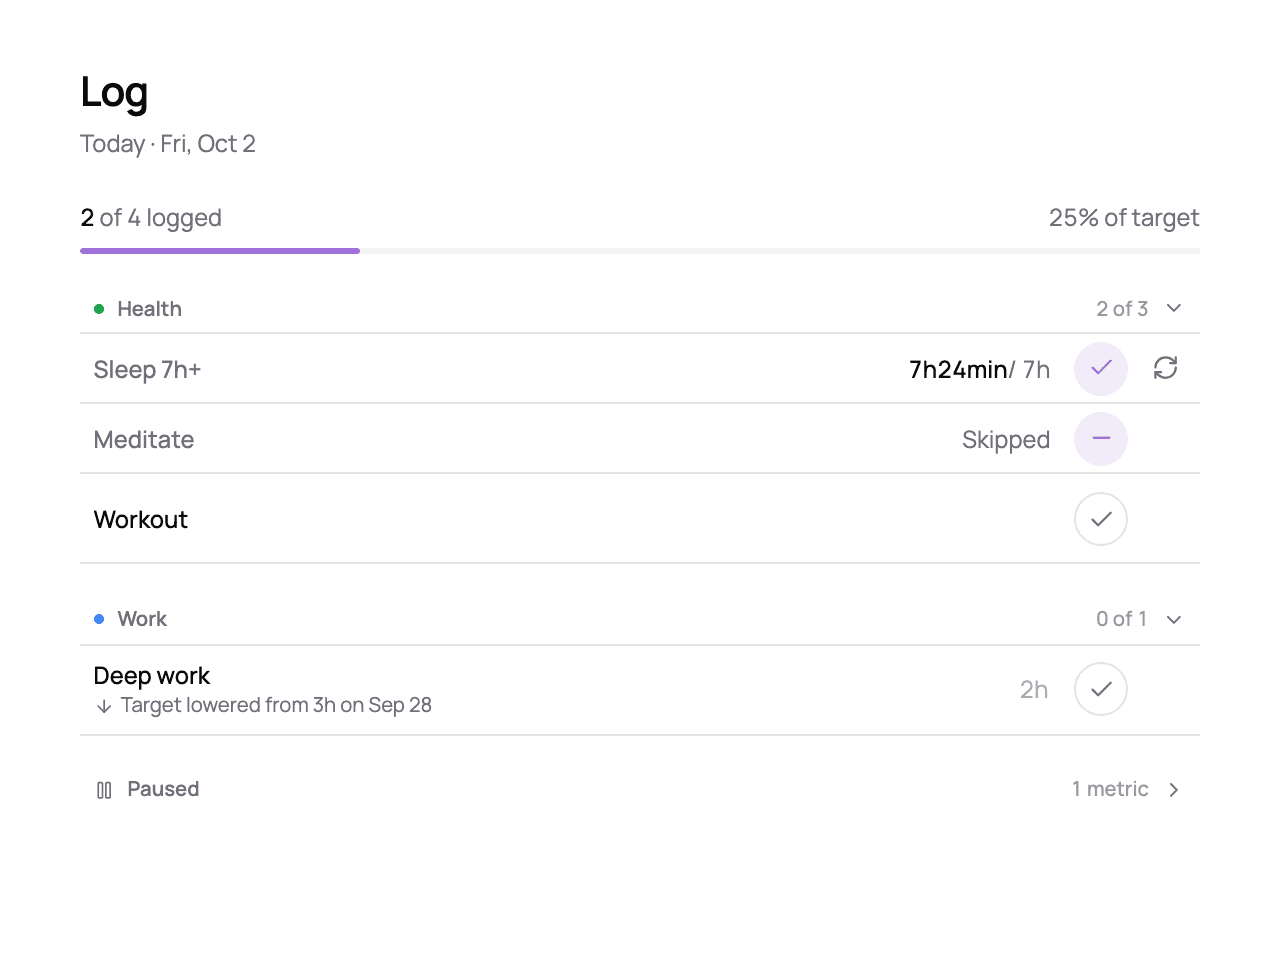The width and height of the screenshot is (1280, 960).
Task: Toggle the Meditate skipped minus button
Action: pos(1101,439)
